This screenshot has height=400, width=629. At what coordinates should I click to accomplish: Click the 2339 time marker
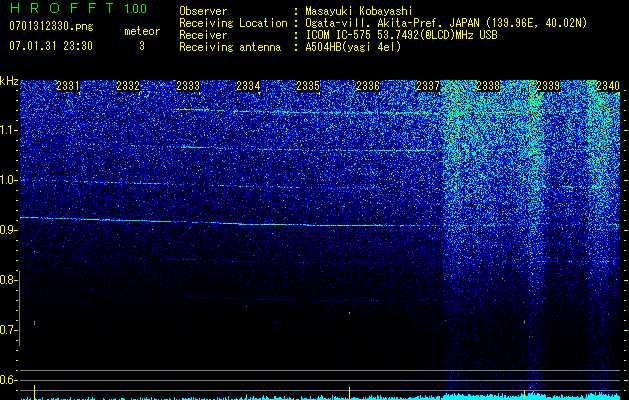pos(548,85)
